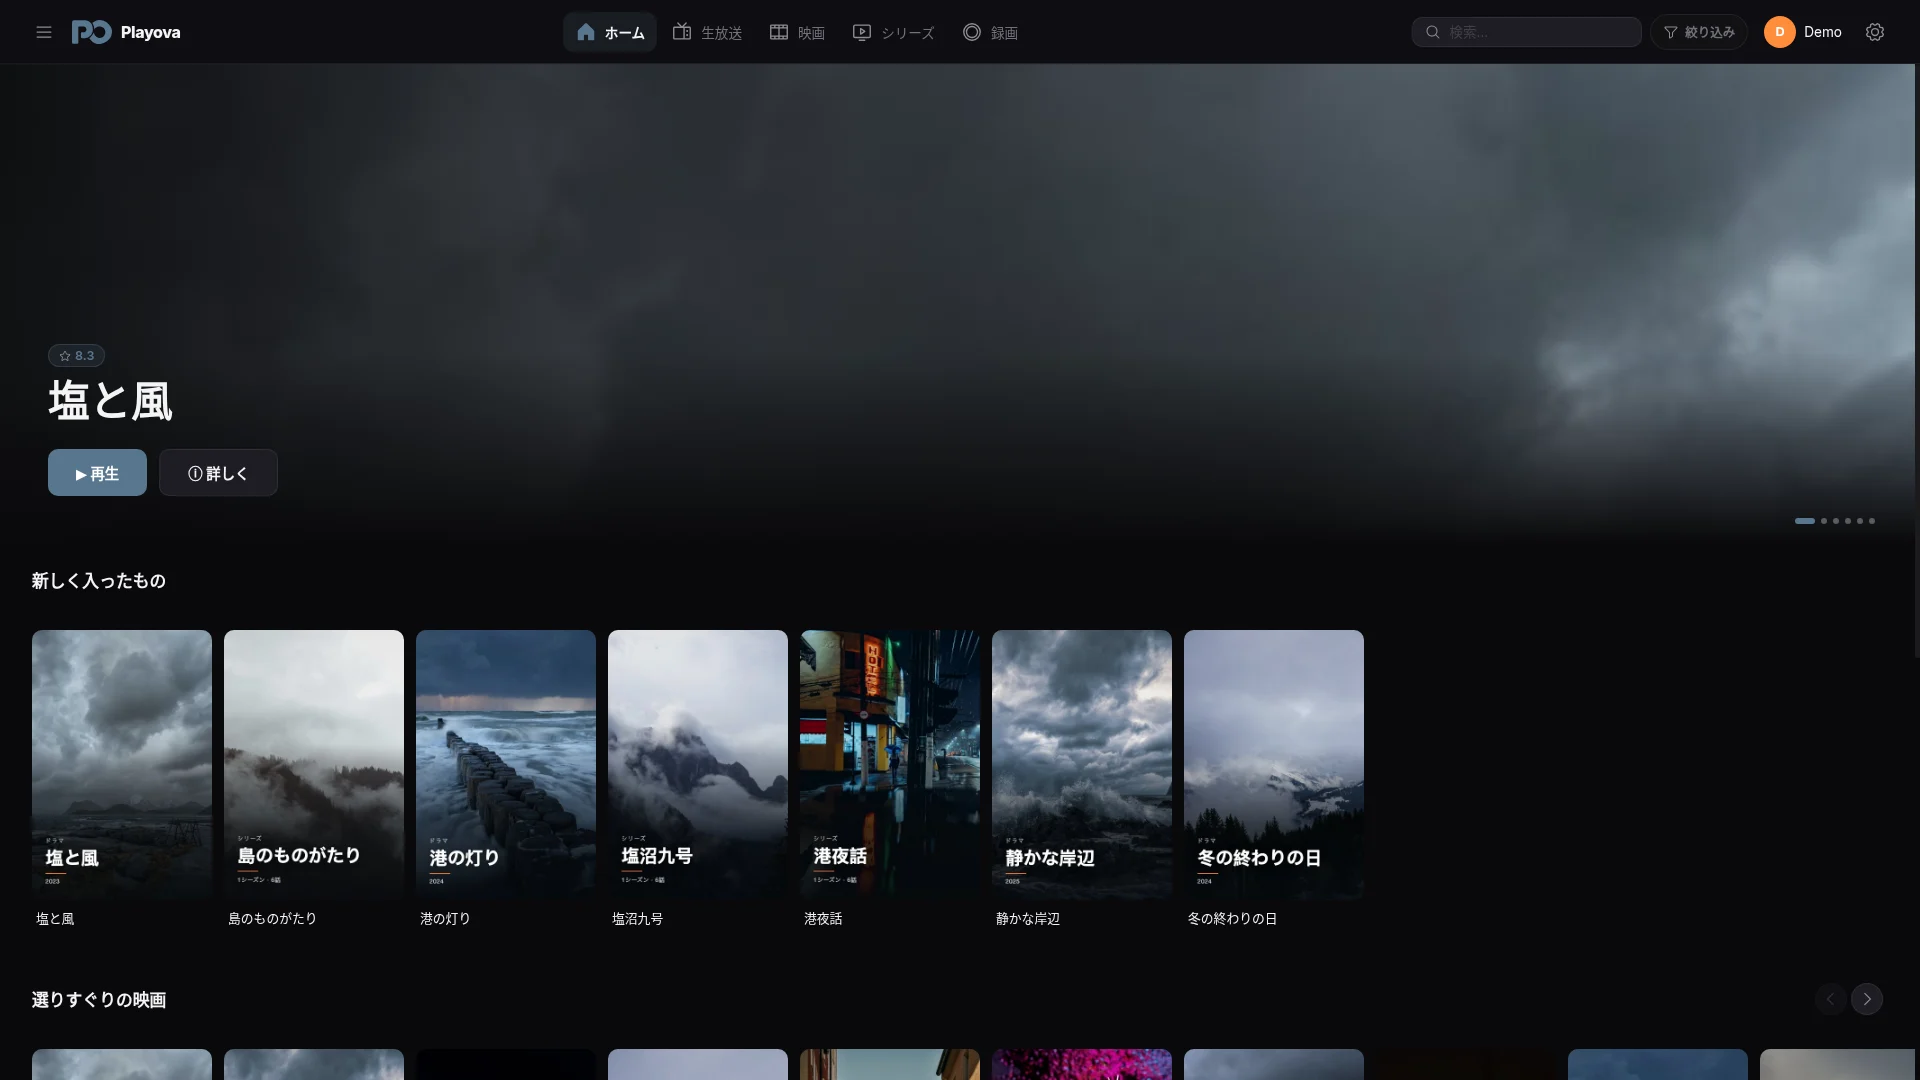Click the 港夜話 caption below poster
The image size is (1920, 1080).
pyautogui.click(x=823, y=919)
